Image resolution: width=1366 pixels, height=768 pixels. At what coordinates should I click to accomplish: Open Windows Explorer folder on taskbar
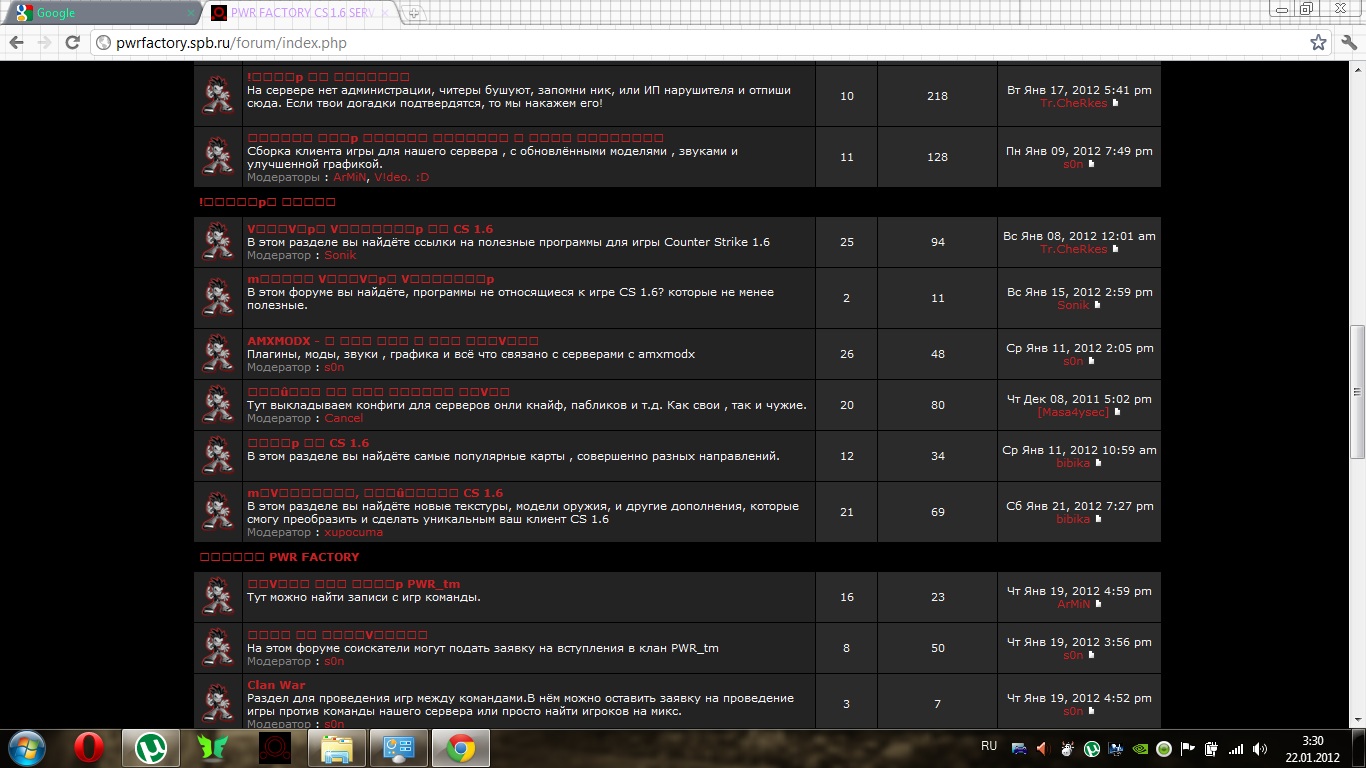click(x=336, y=748)
